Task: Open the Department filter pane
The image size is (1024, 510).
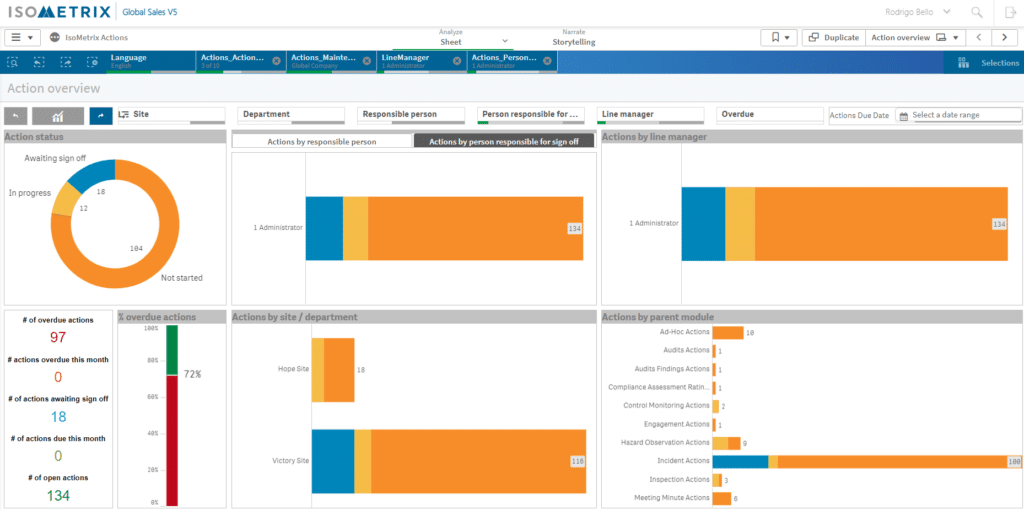Action: tap(291, 116)
